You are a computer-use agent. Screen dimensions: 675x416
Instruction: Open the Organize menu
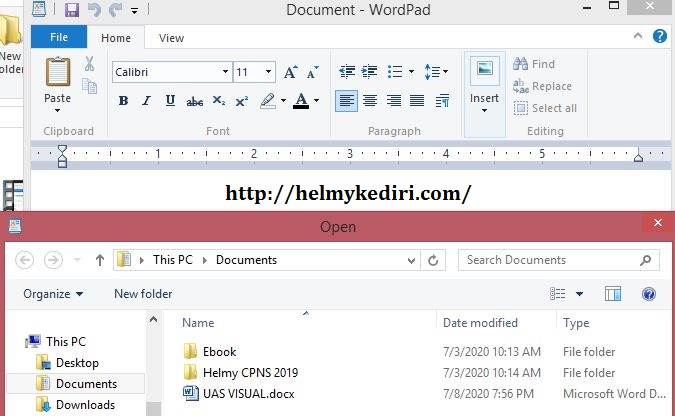pos(53,294)
